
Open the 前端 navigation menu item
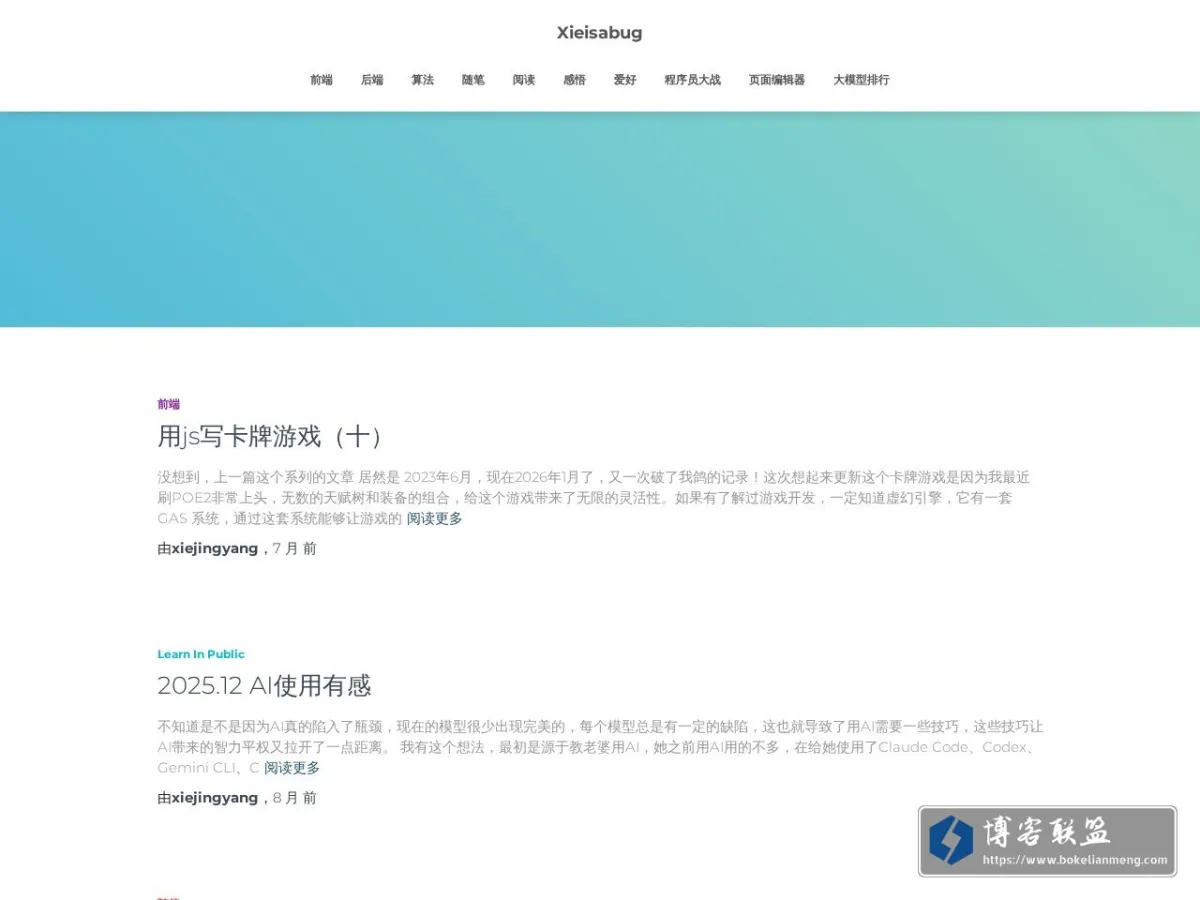(321, 80)
